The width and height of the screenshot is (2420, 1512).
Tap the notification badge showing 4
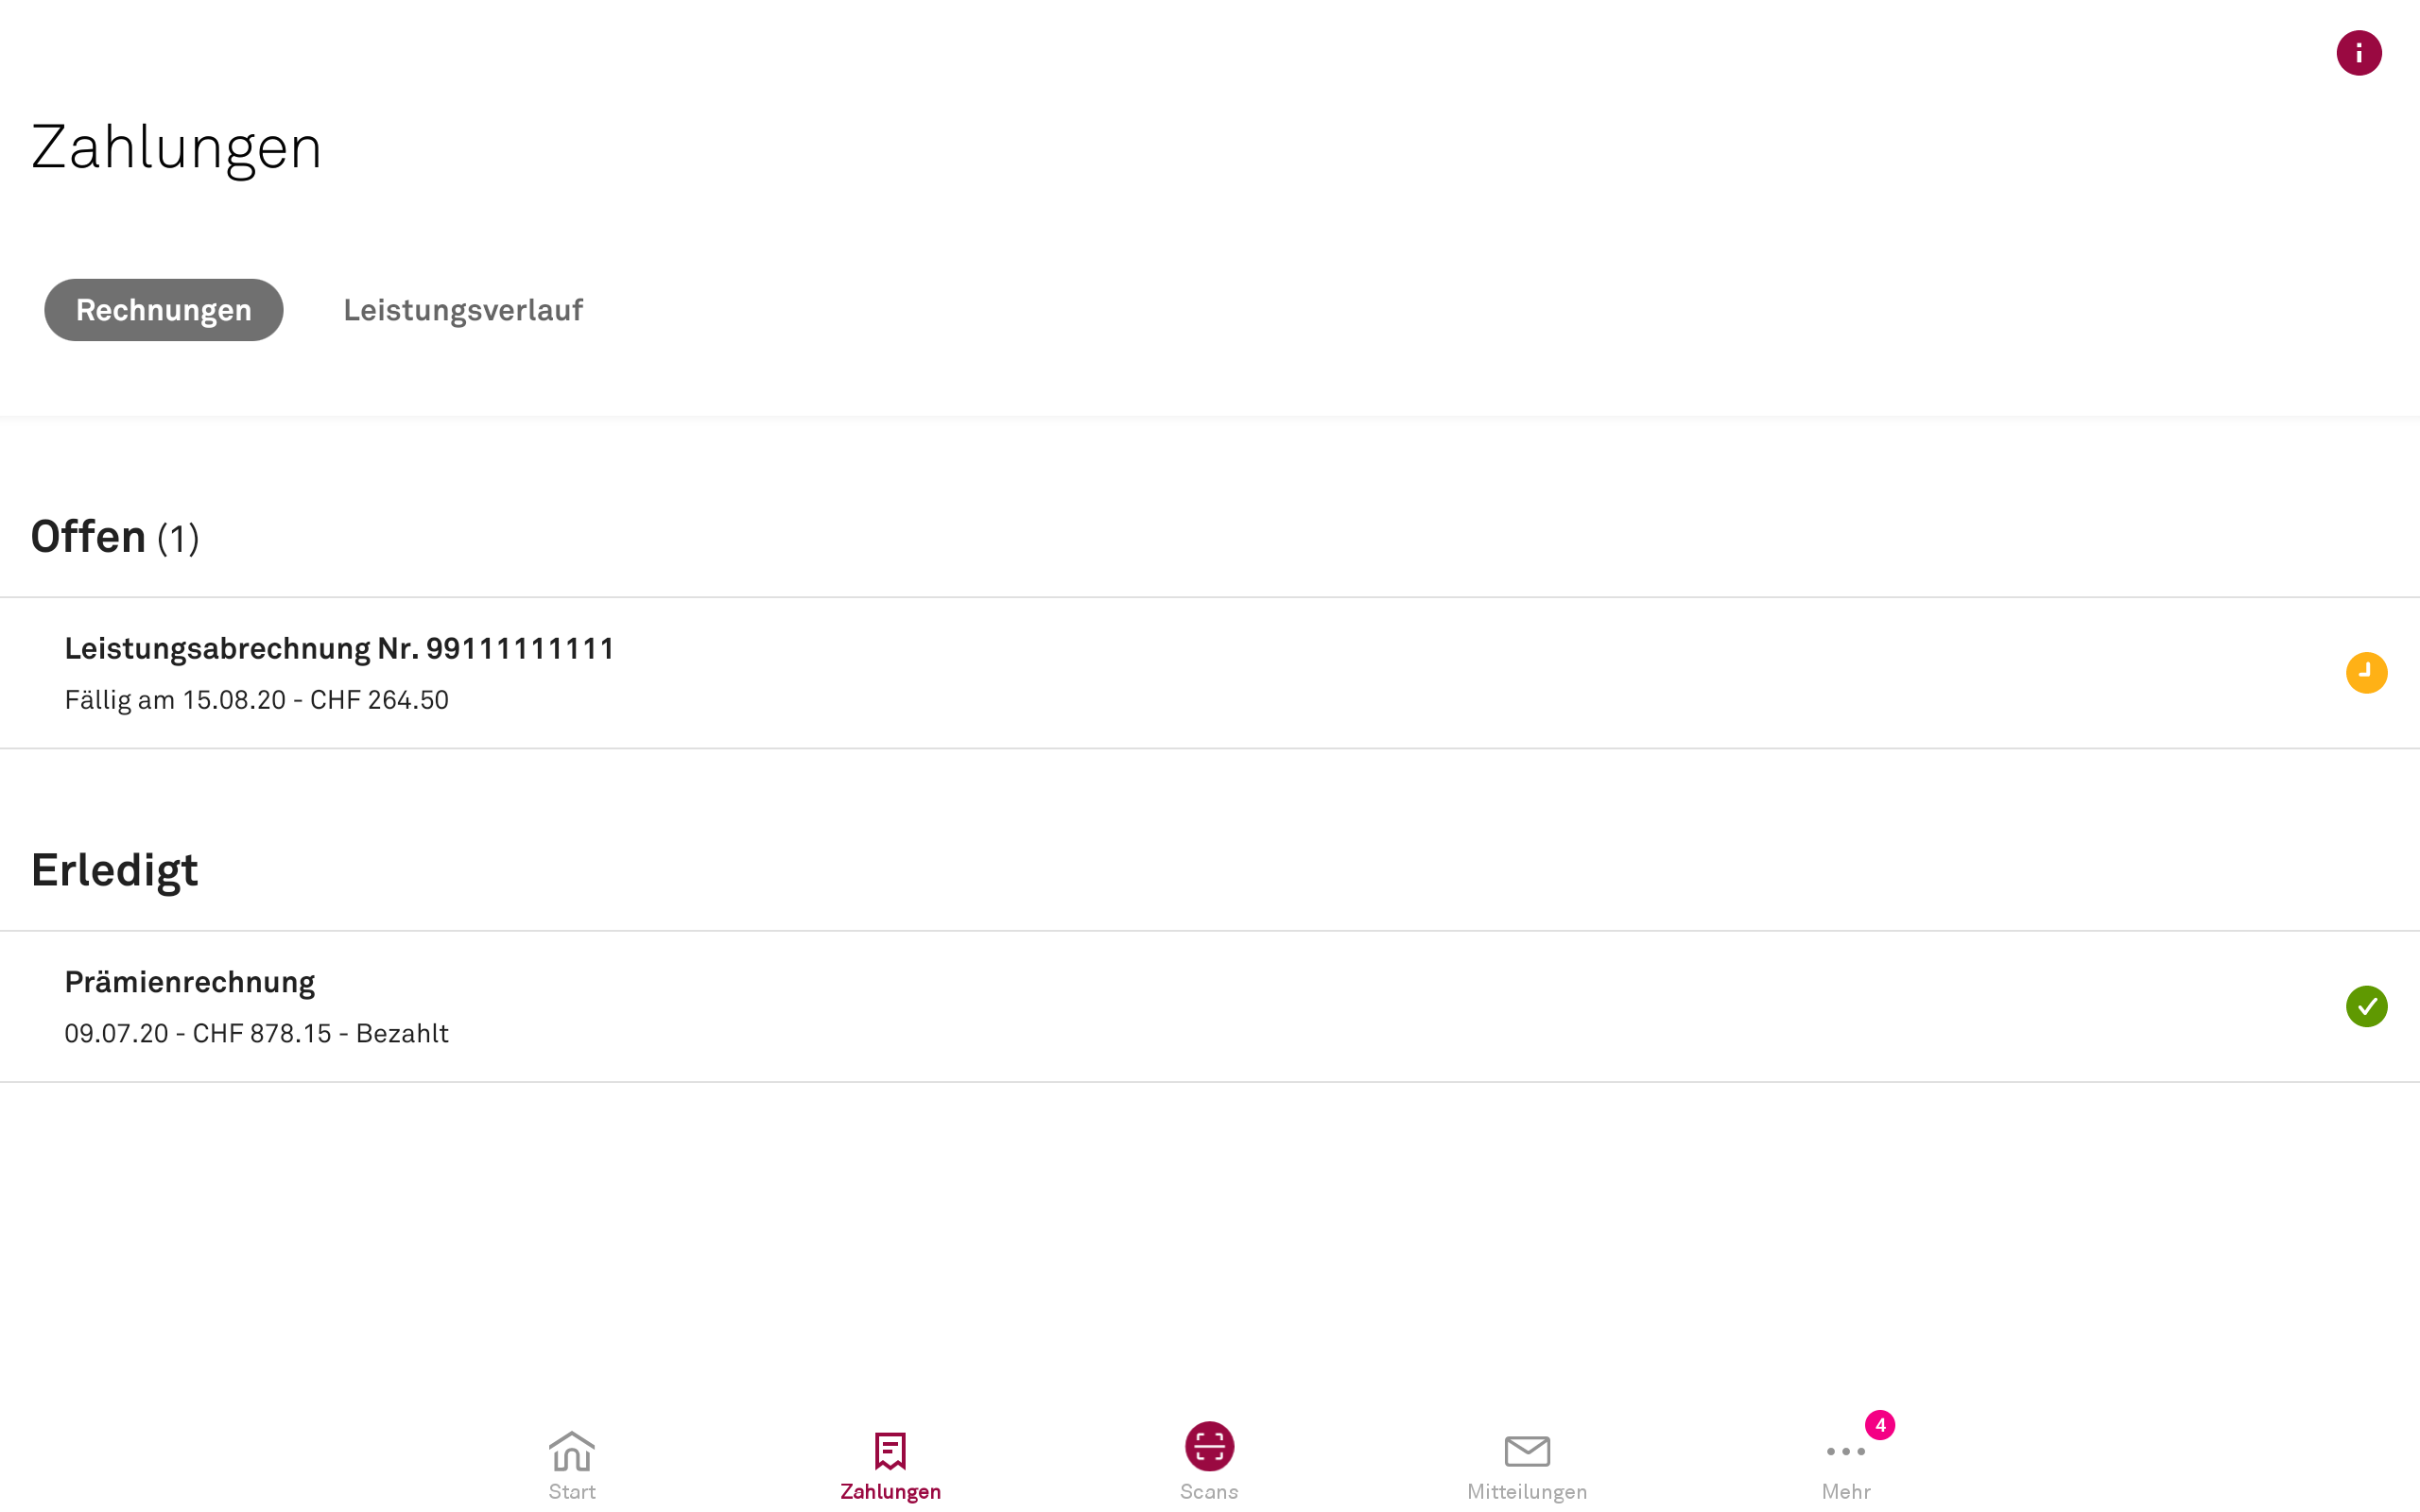pyautogui.click(x=1880, y=1425)
